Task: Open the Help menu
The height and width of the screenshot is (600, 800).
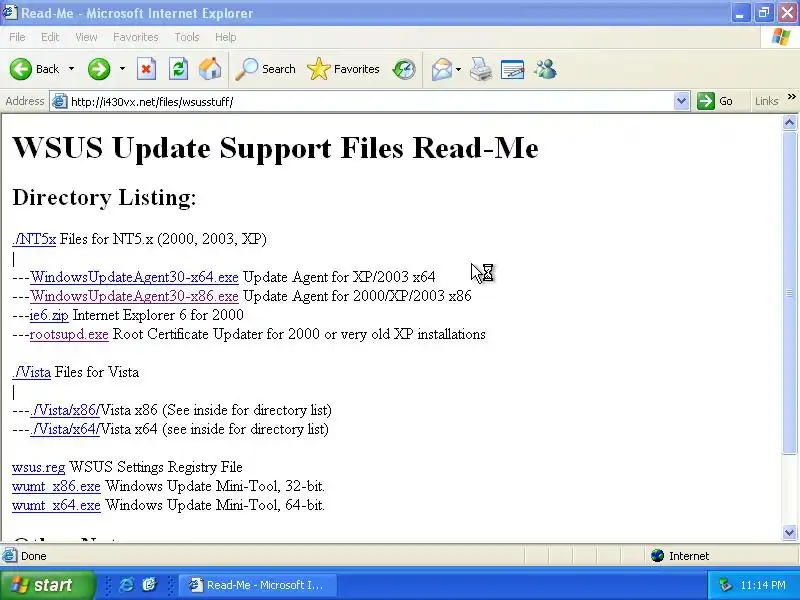Action: [x=225, y=37]
